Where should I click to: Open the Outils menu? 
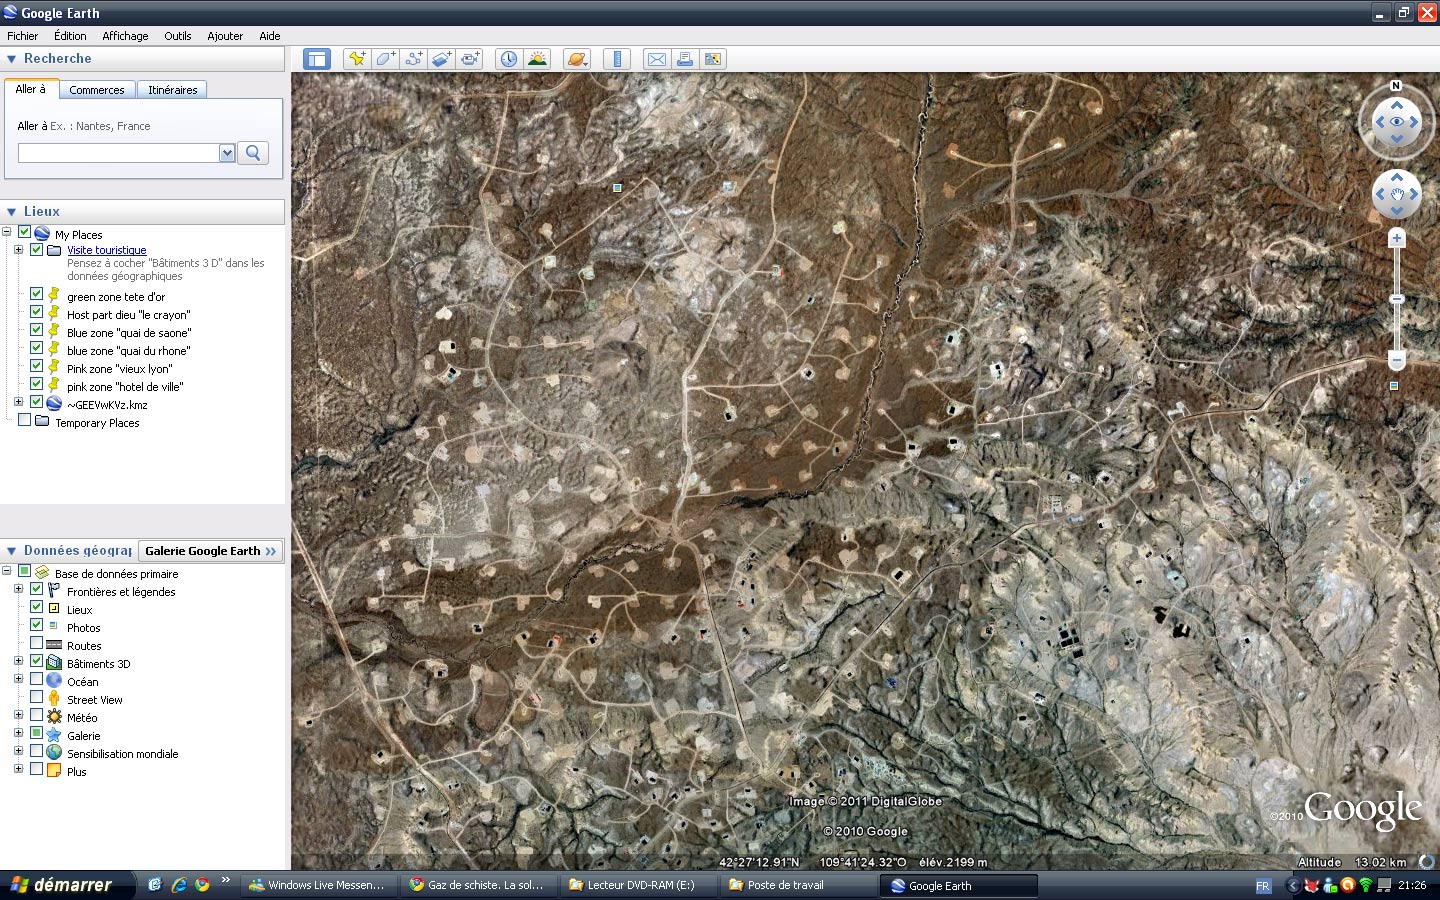[178, 36]
